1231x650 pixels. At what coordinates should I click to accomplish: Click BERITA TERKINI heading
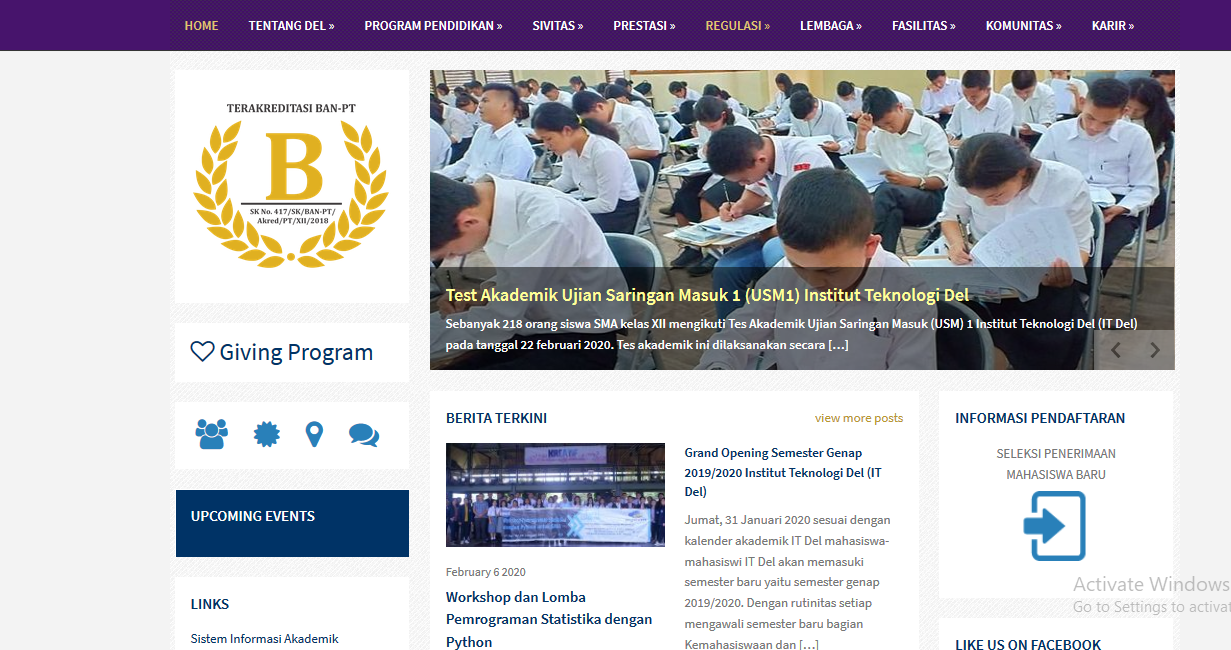(x=496, y=418)
